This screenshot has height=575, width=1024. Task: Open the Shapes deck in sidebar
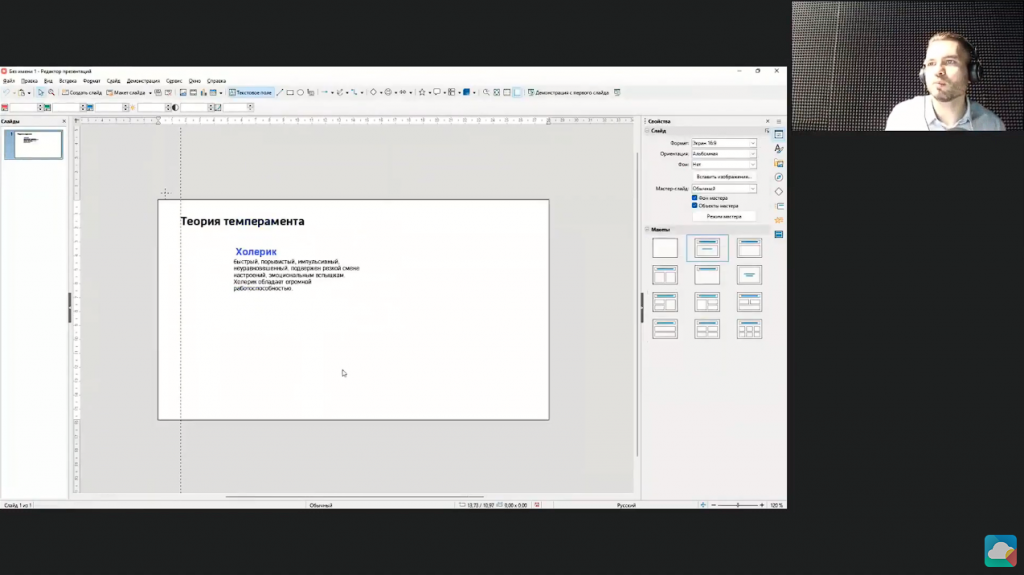point(778,191)
